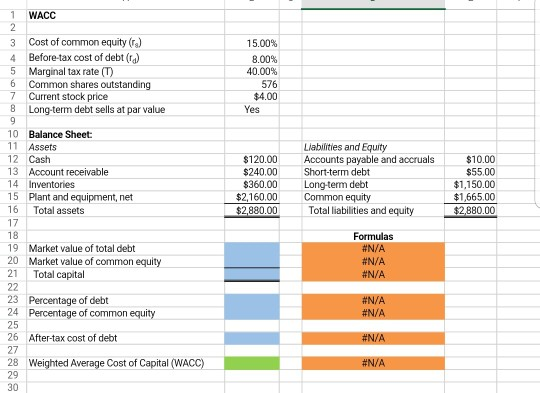The height and width of the screenshot is (393, 540).
Task: Select #N/A formula in the WACC row
Action: pos(373,363)
